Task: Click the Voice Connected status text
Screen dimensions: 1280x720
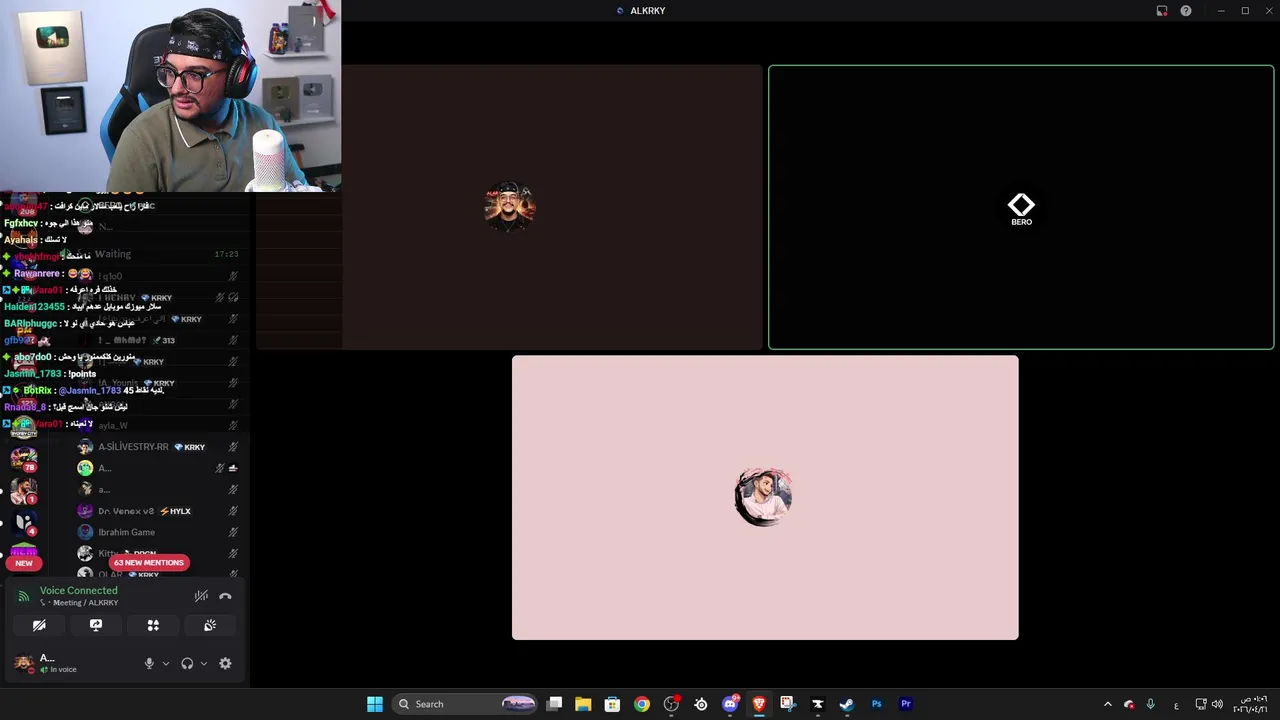Action: (78, 590)
